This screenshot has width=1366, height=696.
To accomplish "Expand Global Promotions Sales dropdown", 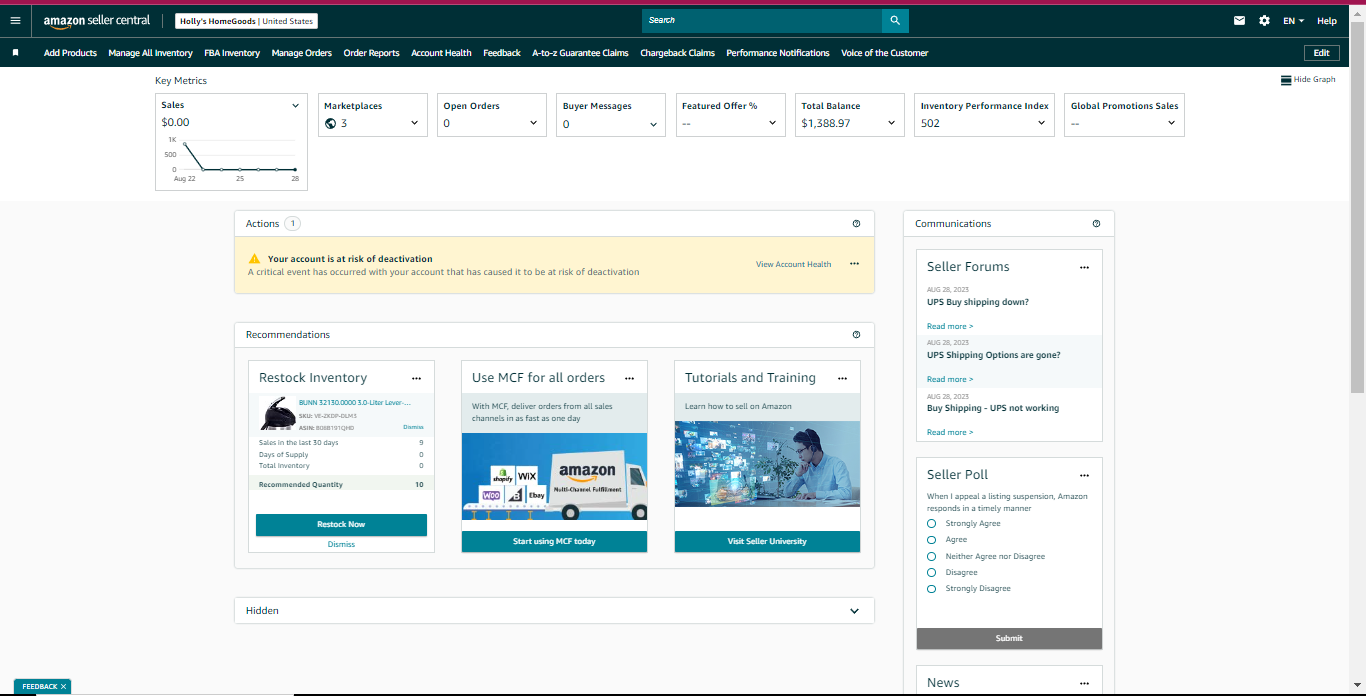I will [1171, 123].
